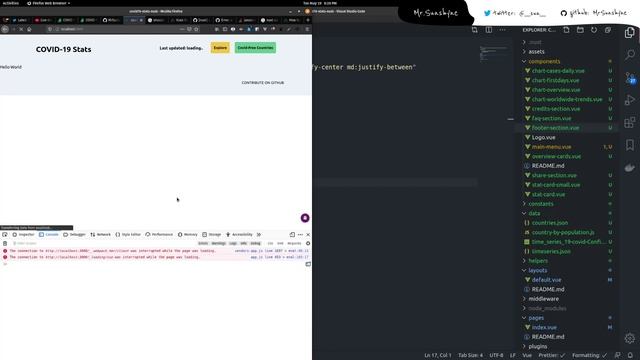Open console settings gear icon
Screen dimensions: 640x360
pos(308,243)
